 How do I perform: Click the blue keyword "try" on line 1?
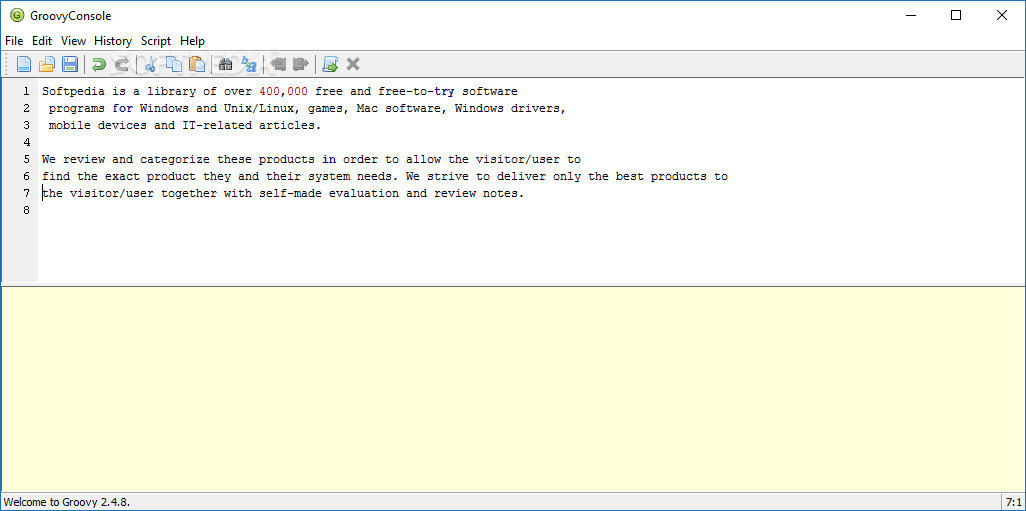[x=444, y=92]
